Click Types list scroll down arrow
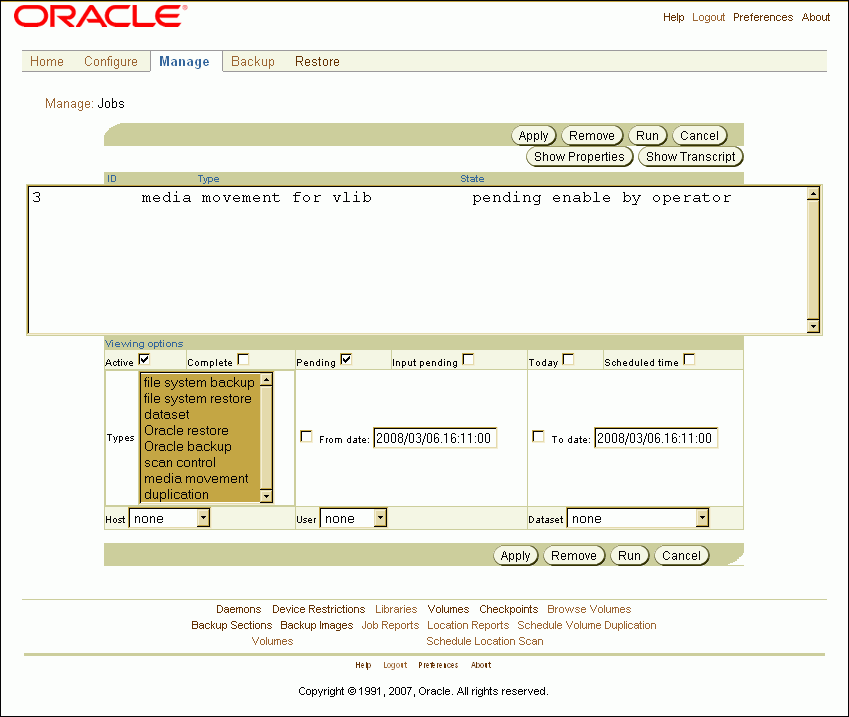This screenshot has width=849, height=717. click(x=266, y=496)
